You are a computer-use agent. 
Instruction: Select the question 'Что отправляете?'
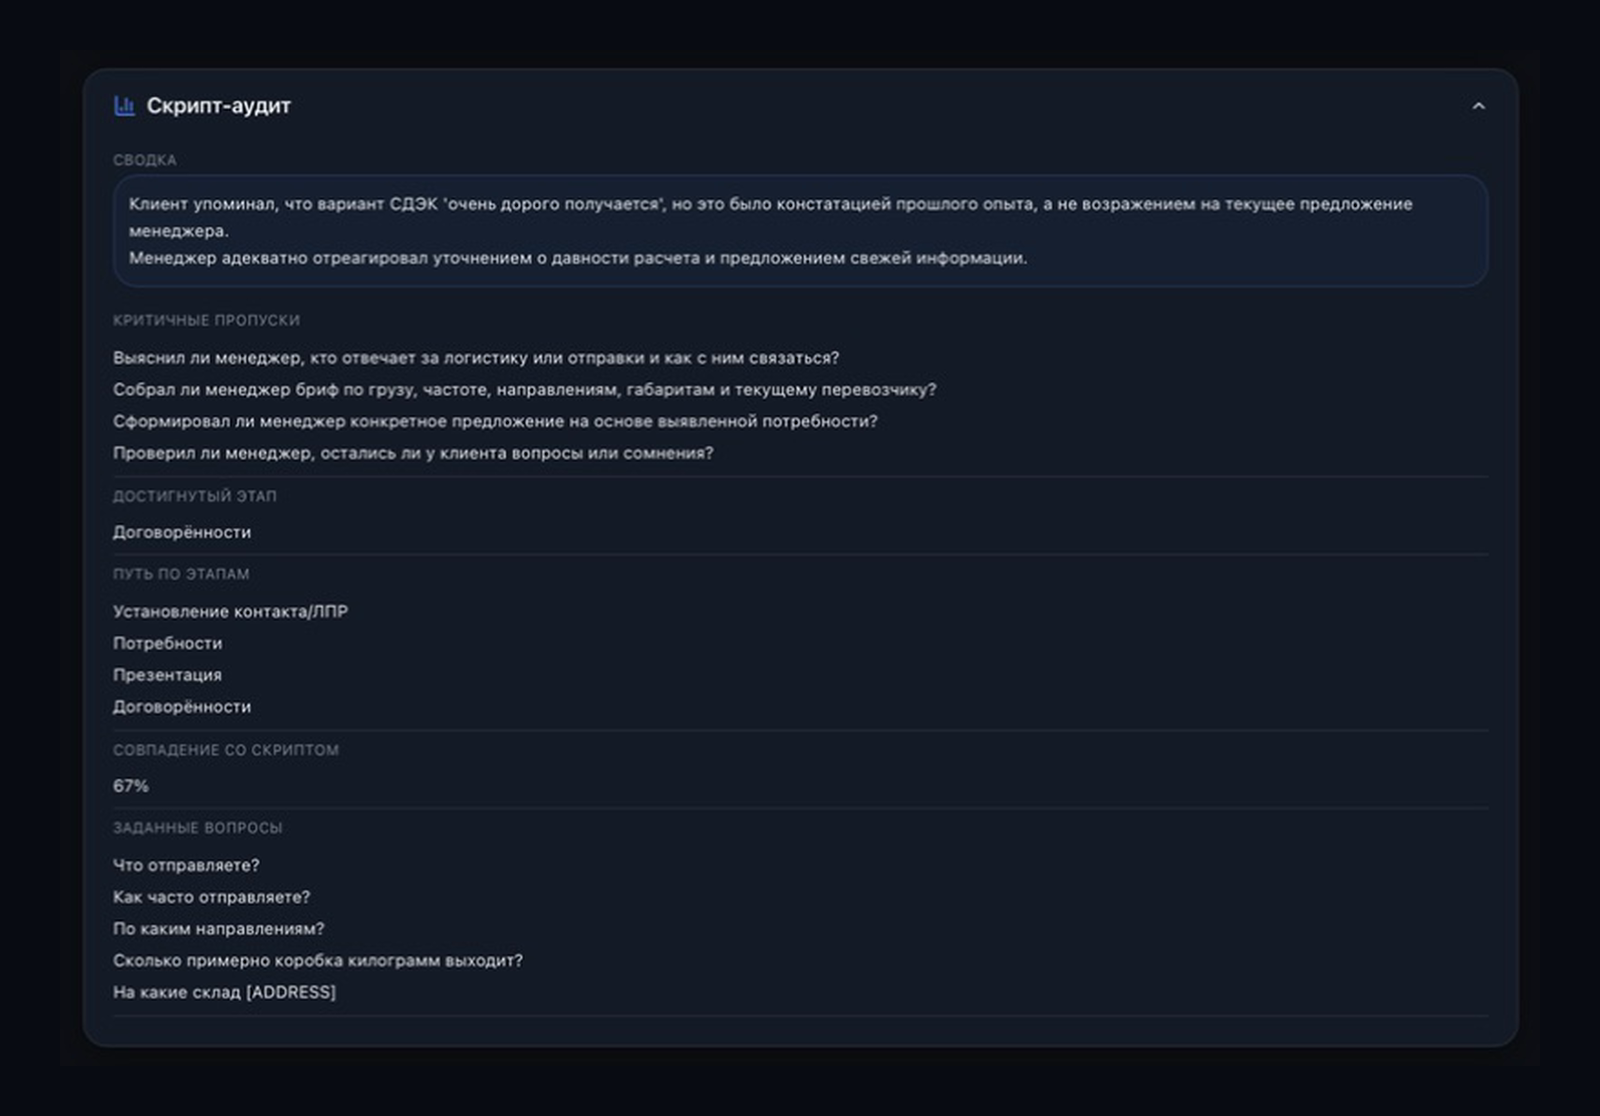pos(186,866)
